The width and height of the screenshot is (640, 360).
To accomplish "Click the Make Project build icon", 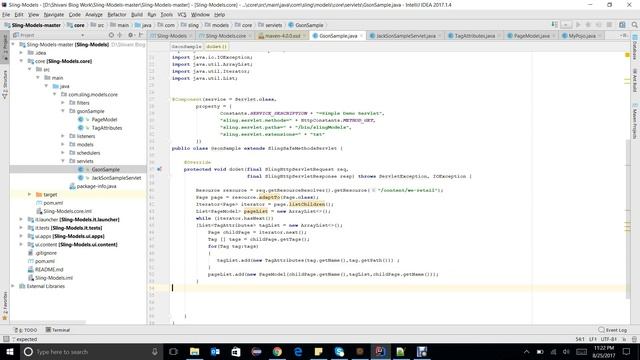I will [554, 25].
